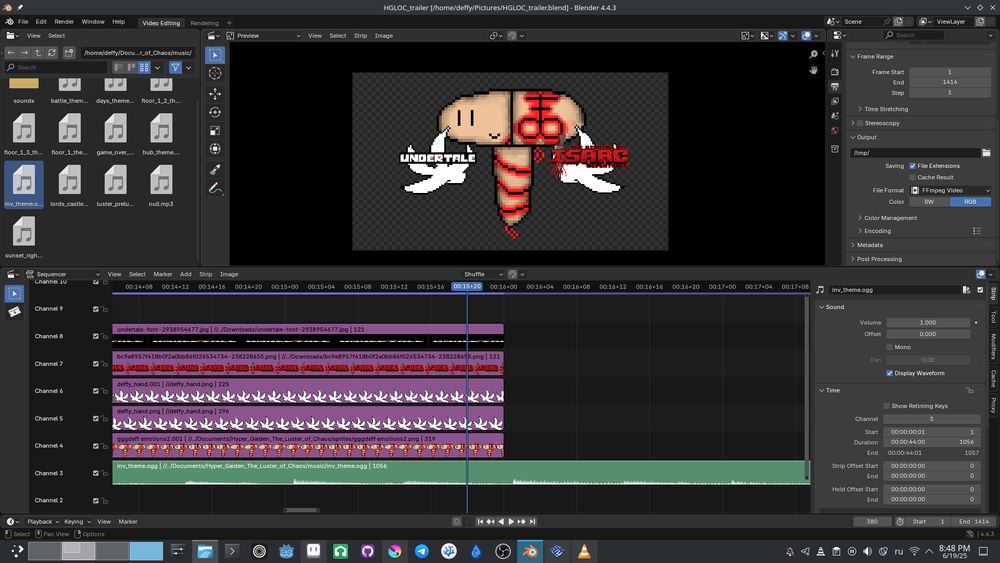Image resolution: width=1000 pixels, height=563 pixels.
Task: Select the Scale tool in preview toolbar
Action: pos(215,131)
